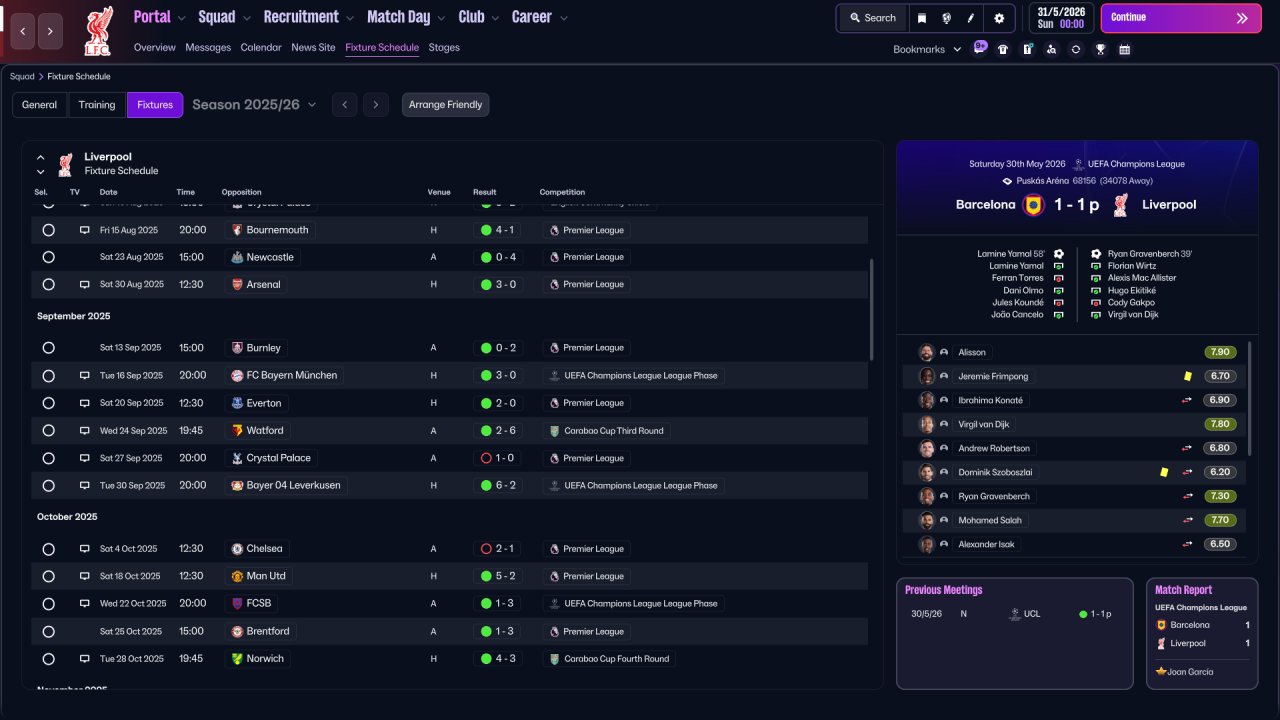Image resolution: width=1280 pixels, height=720 pixels.
Task: Click the scouting search-person icon in bookmarks bar
Action: coord(1051,49)
